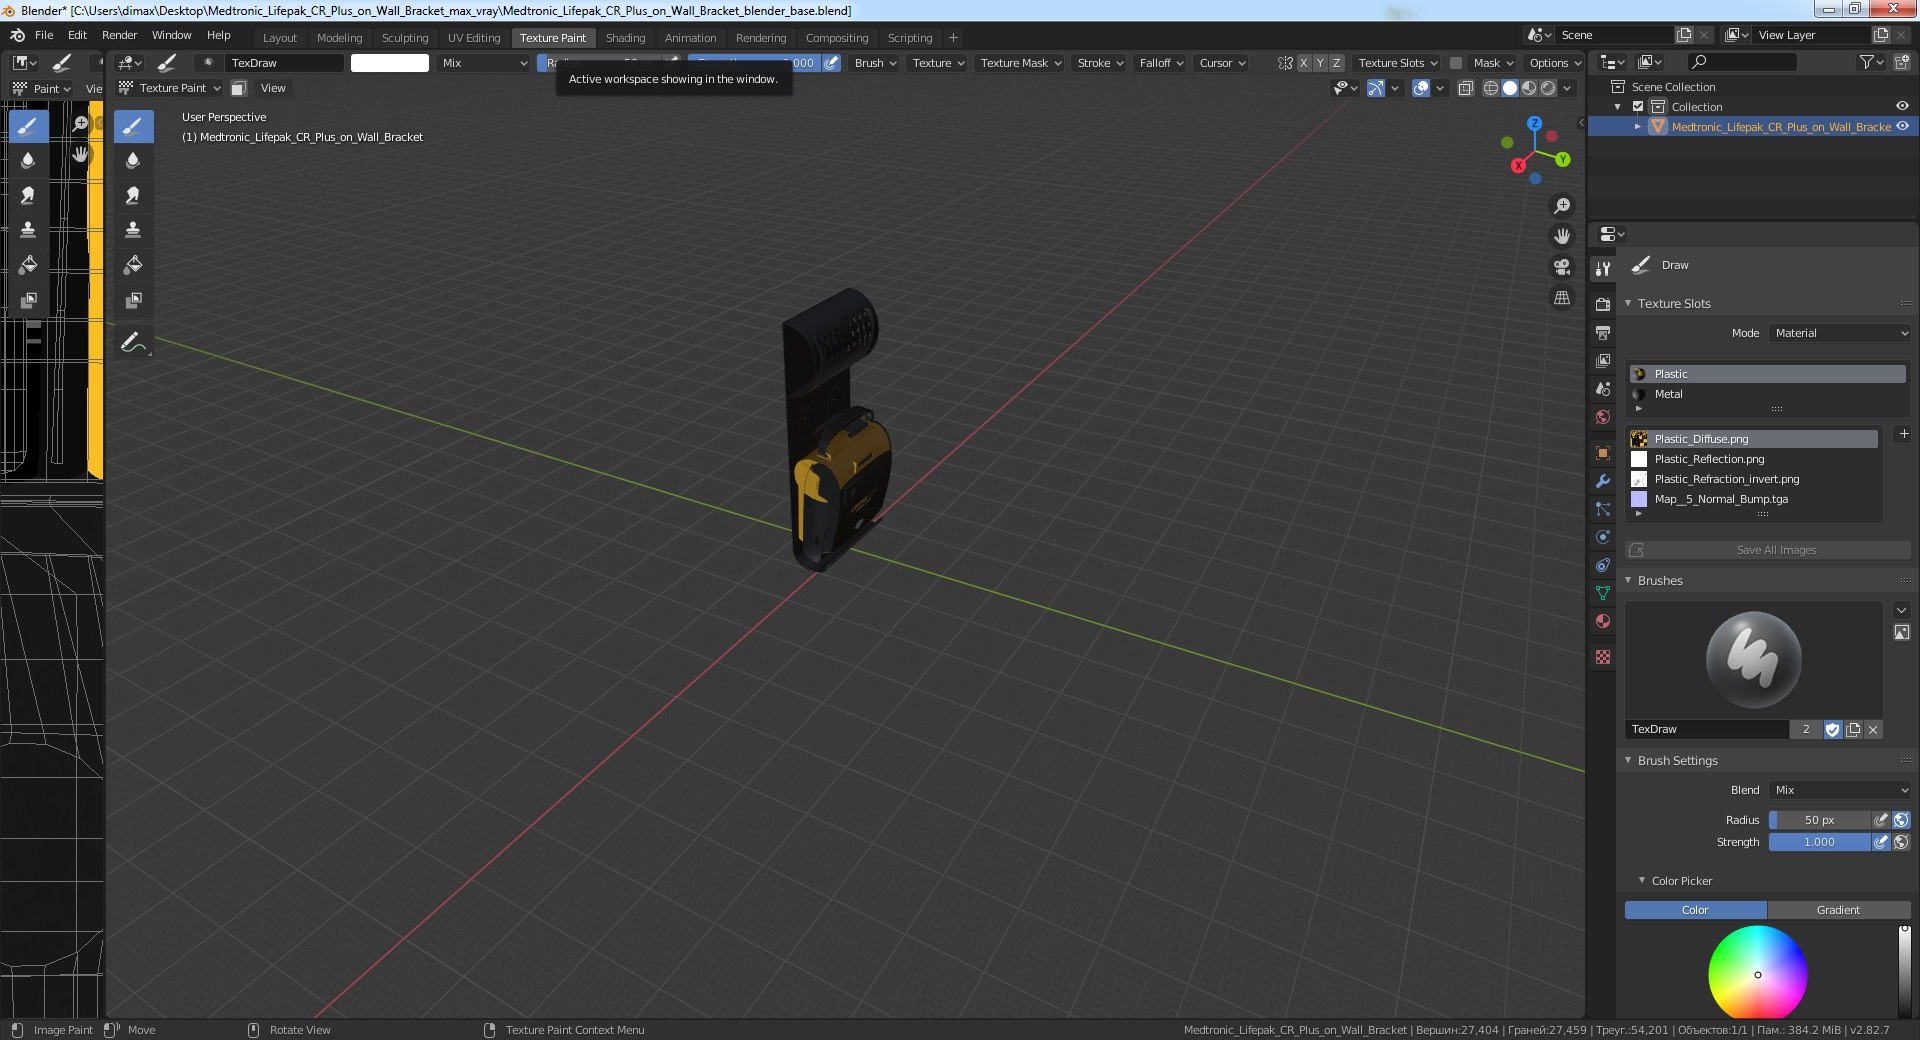Open the Particles properties tab

(1603, 509)
